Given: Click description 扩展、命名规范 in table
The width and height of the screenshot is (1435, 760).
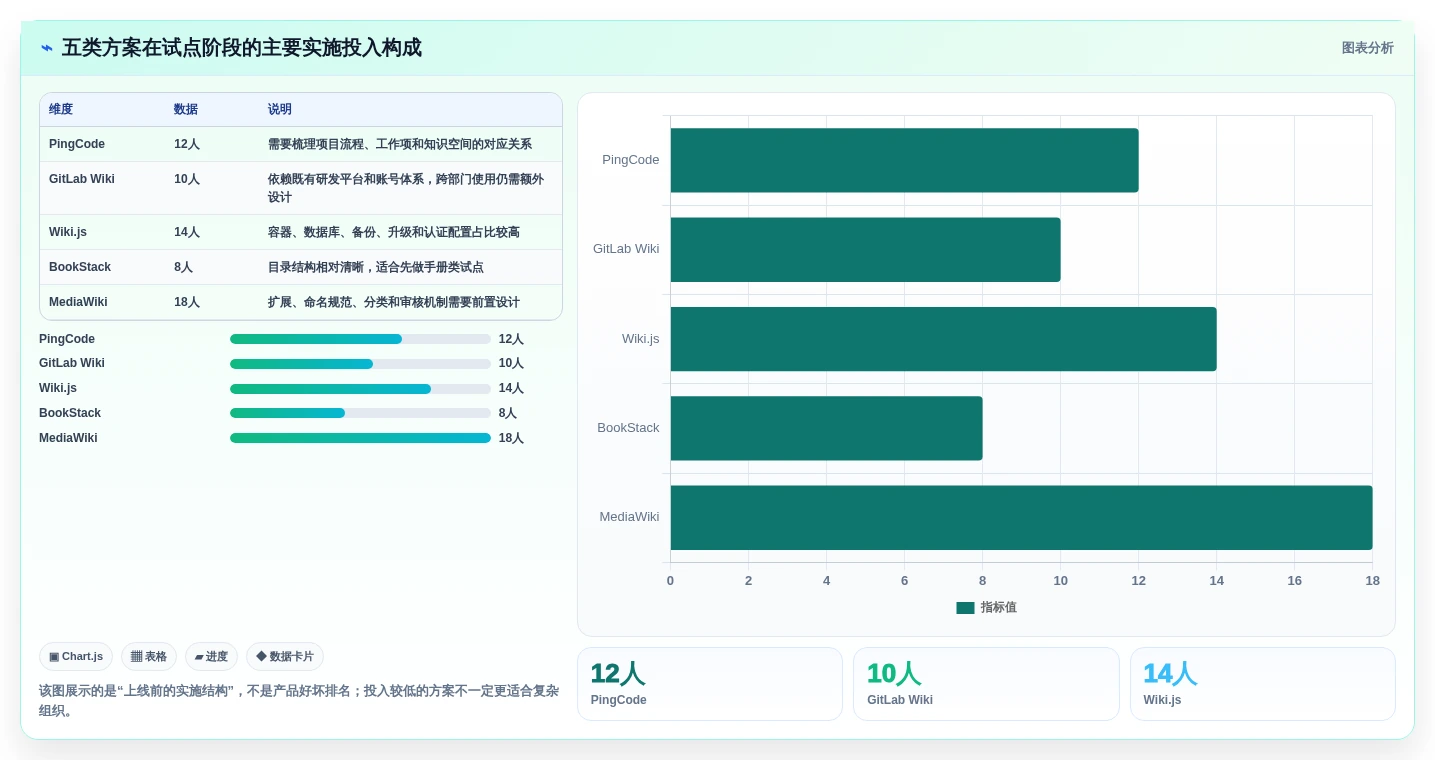Looking at the screenshot, I should pyautogui.click(x=394, y=302).
